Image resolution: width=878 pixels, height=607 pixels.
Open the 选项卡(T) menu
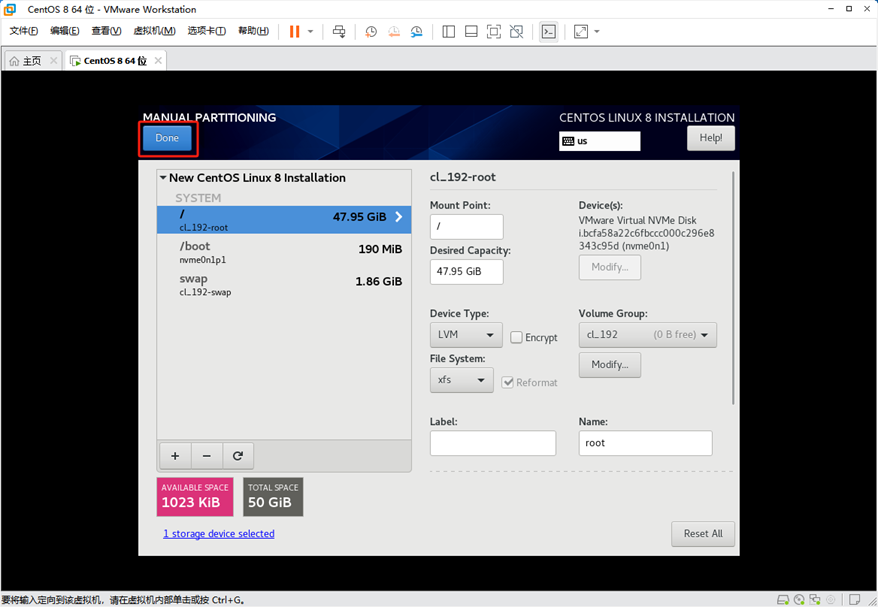pos(206,31)
